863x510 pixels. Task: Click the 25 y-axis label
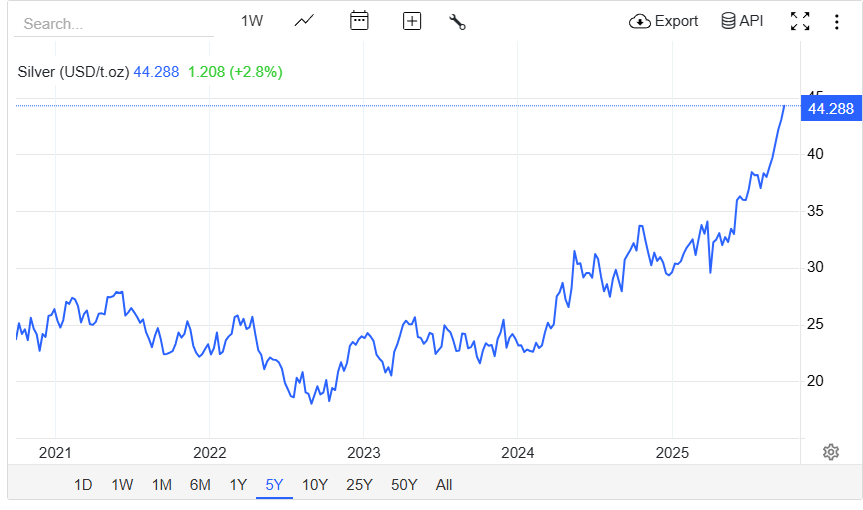click(x=815, y=324)
